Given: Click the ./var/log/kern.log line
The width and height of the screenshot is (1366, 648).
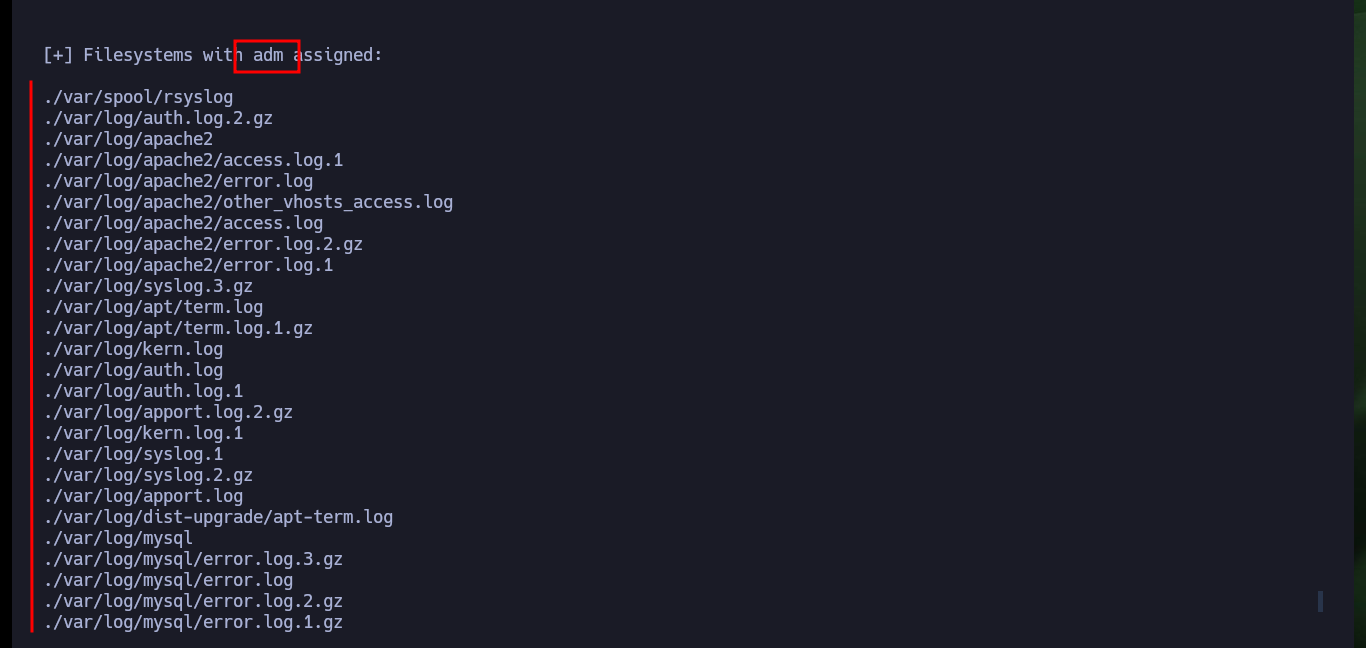Looking at the screenshot, I should [x=133, y=350].
